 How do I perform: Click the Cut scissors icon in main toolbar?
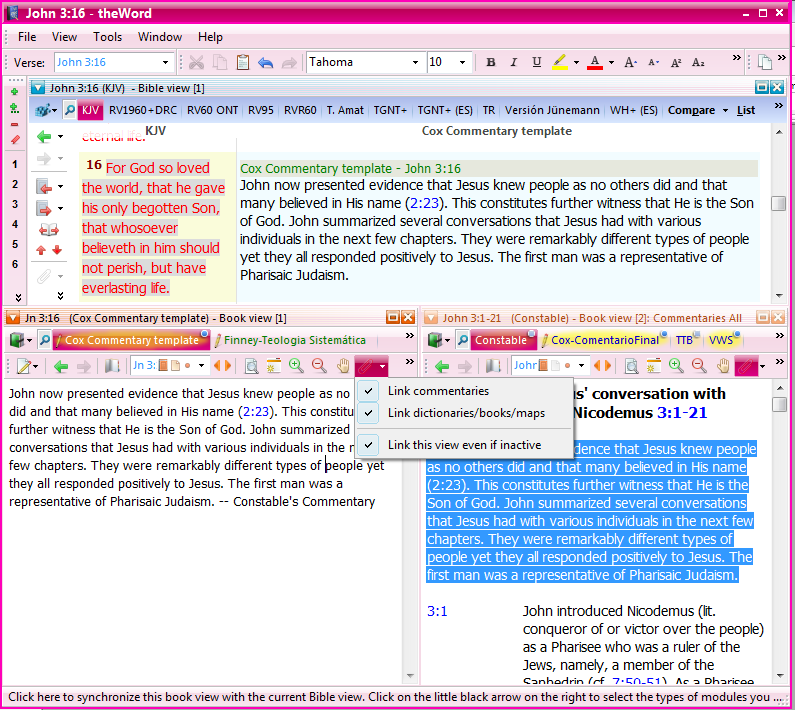(x=196, y=62)
